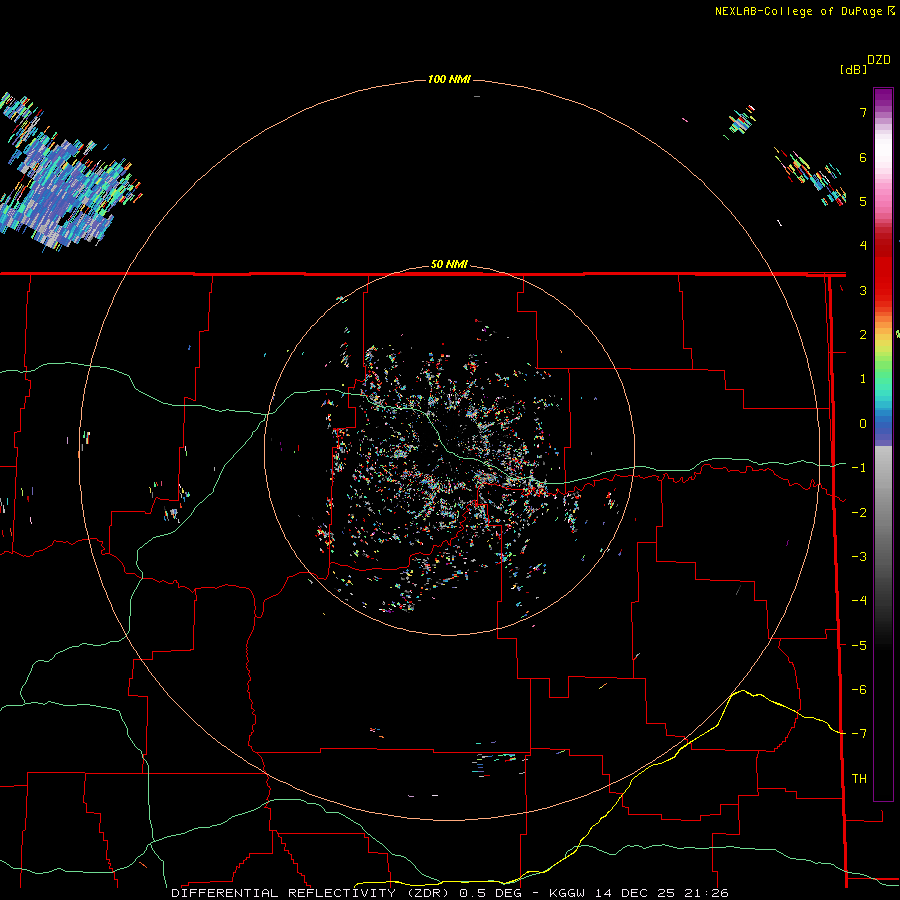Click the -2 value on color scale
900x900 pixels.
point(859,513)
